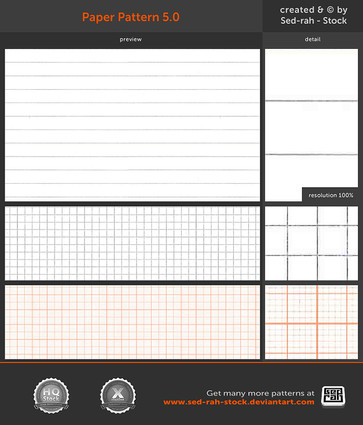Click the HQ Stock badge
The height and width of the screenshot is (425, 363).
[x=51, y=396]
